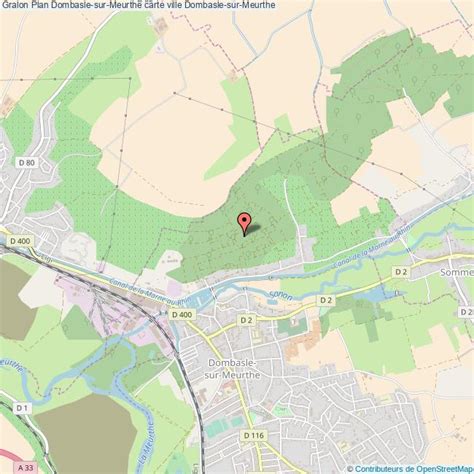474x474 pixels.
Task: Click the D 116 road shield
Action: pyautogui.click(x=254, y=435)
